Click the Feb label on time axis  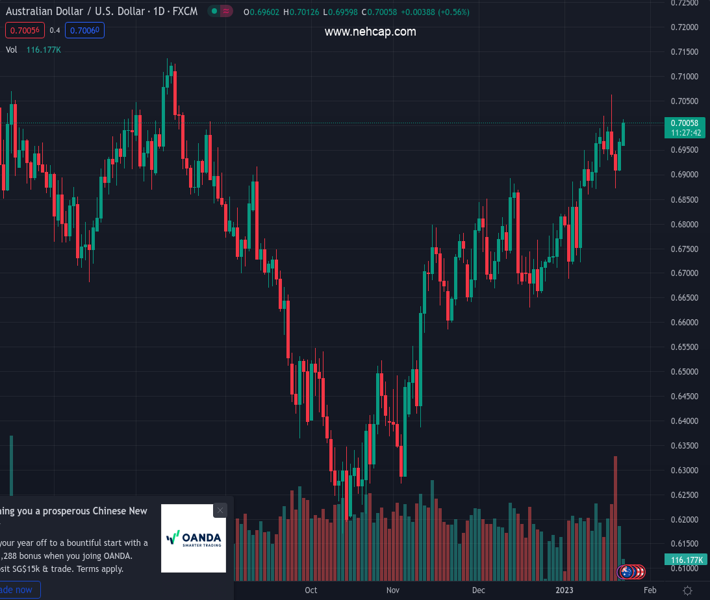click(x=650, y=591)
